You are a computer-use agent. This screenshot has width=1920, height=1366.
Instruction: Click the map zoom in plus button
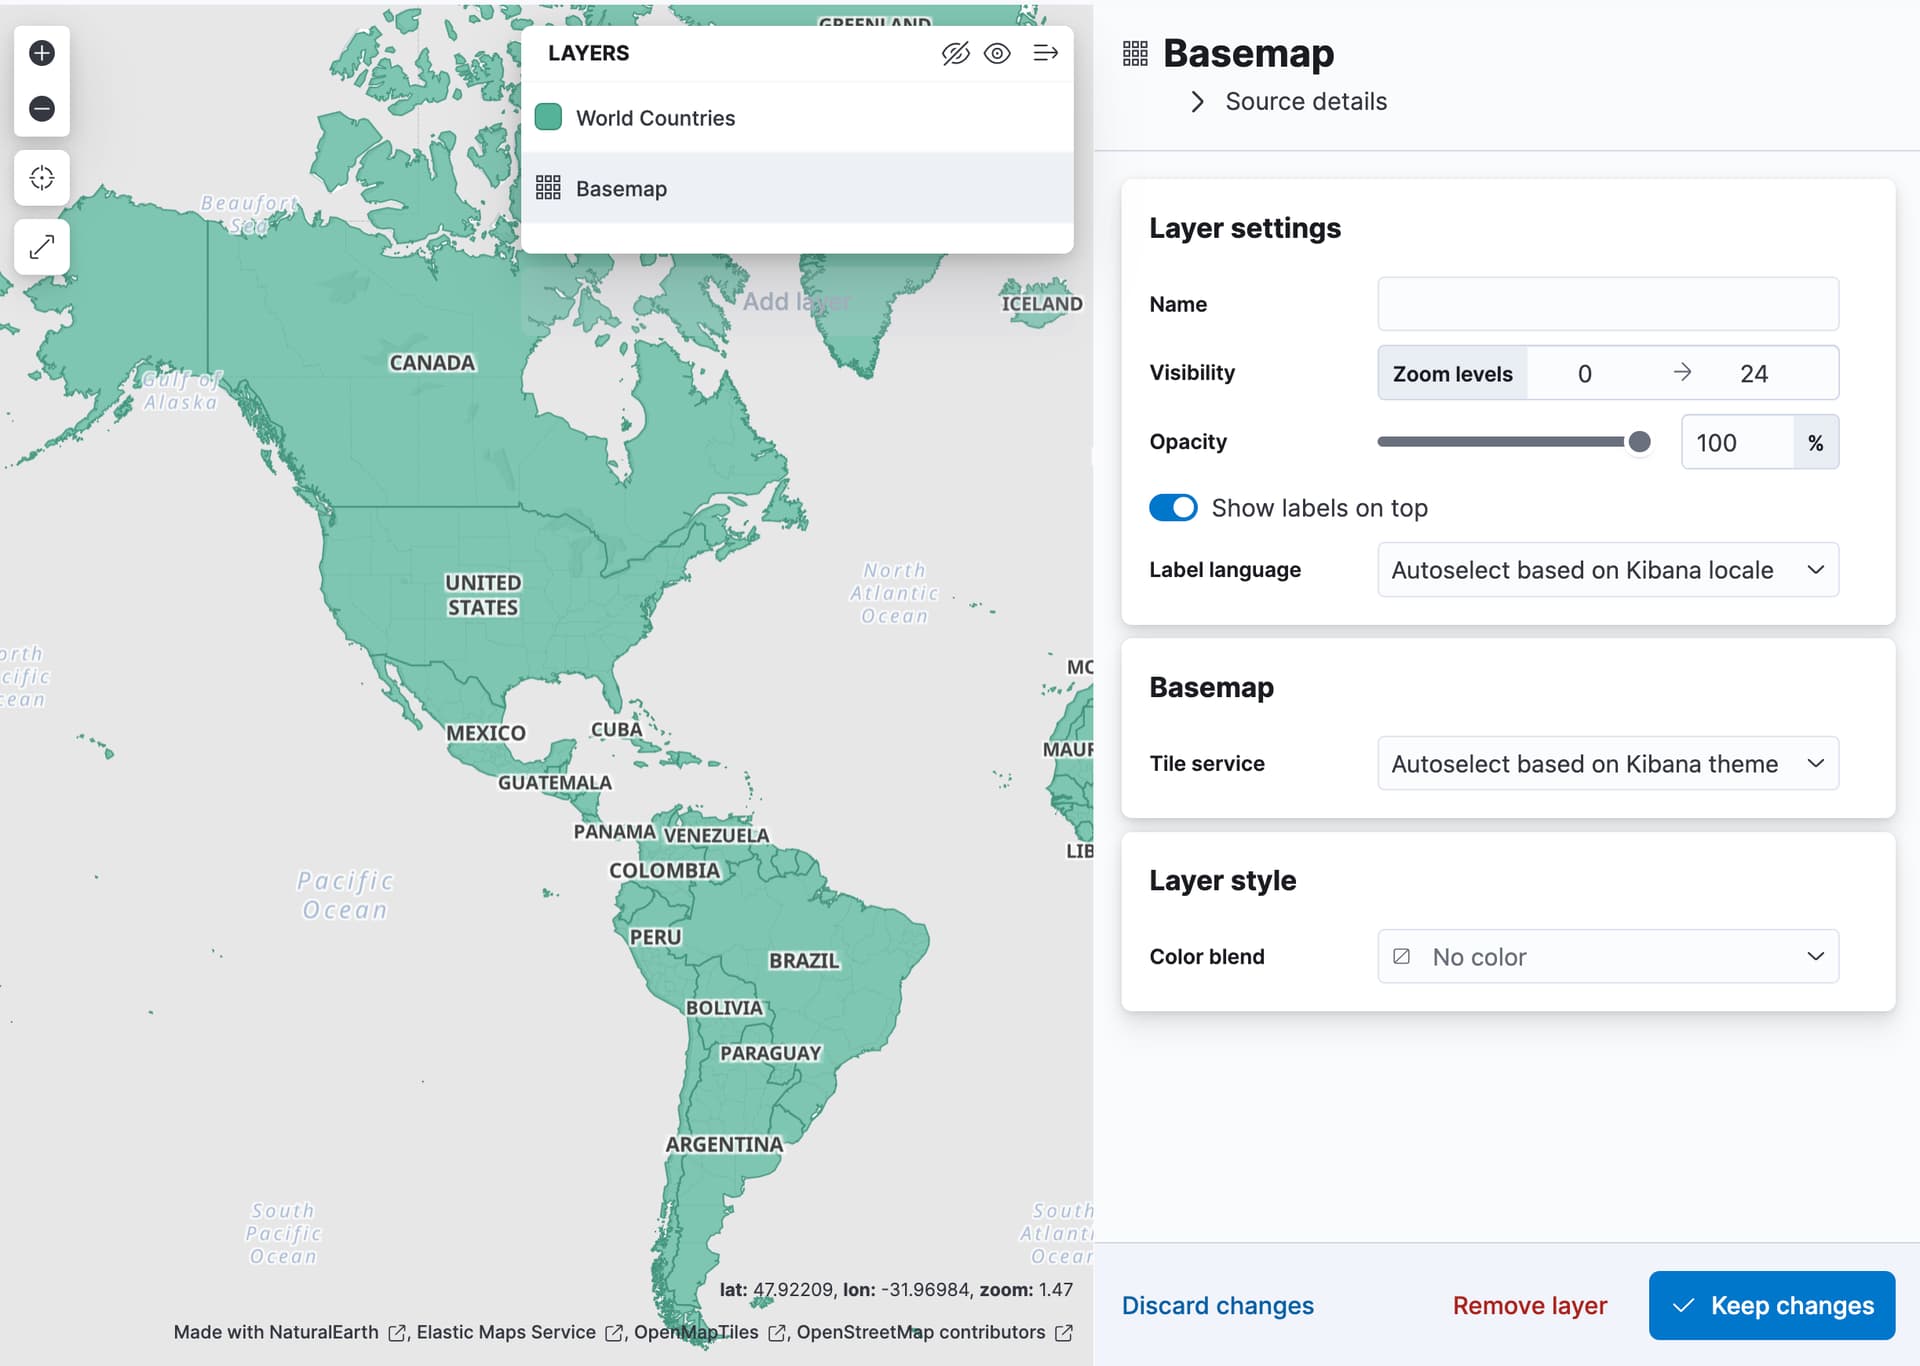(x=42, y=53)
